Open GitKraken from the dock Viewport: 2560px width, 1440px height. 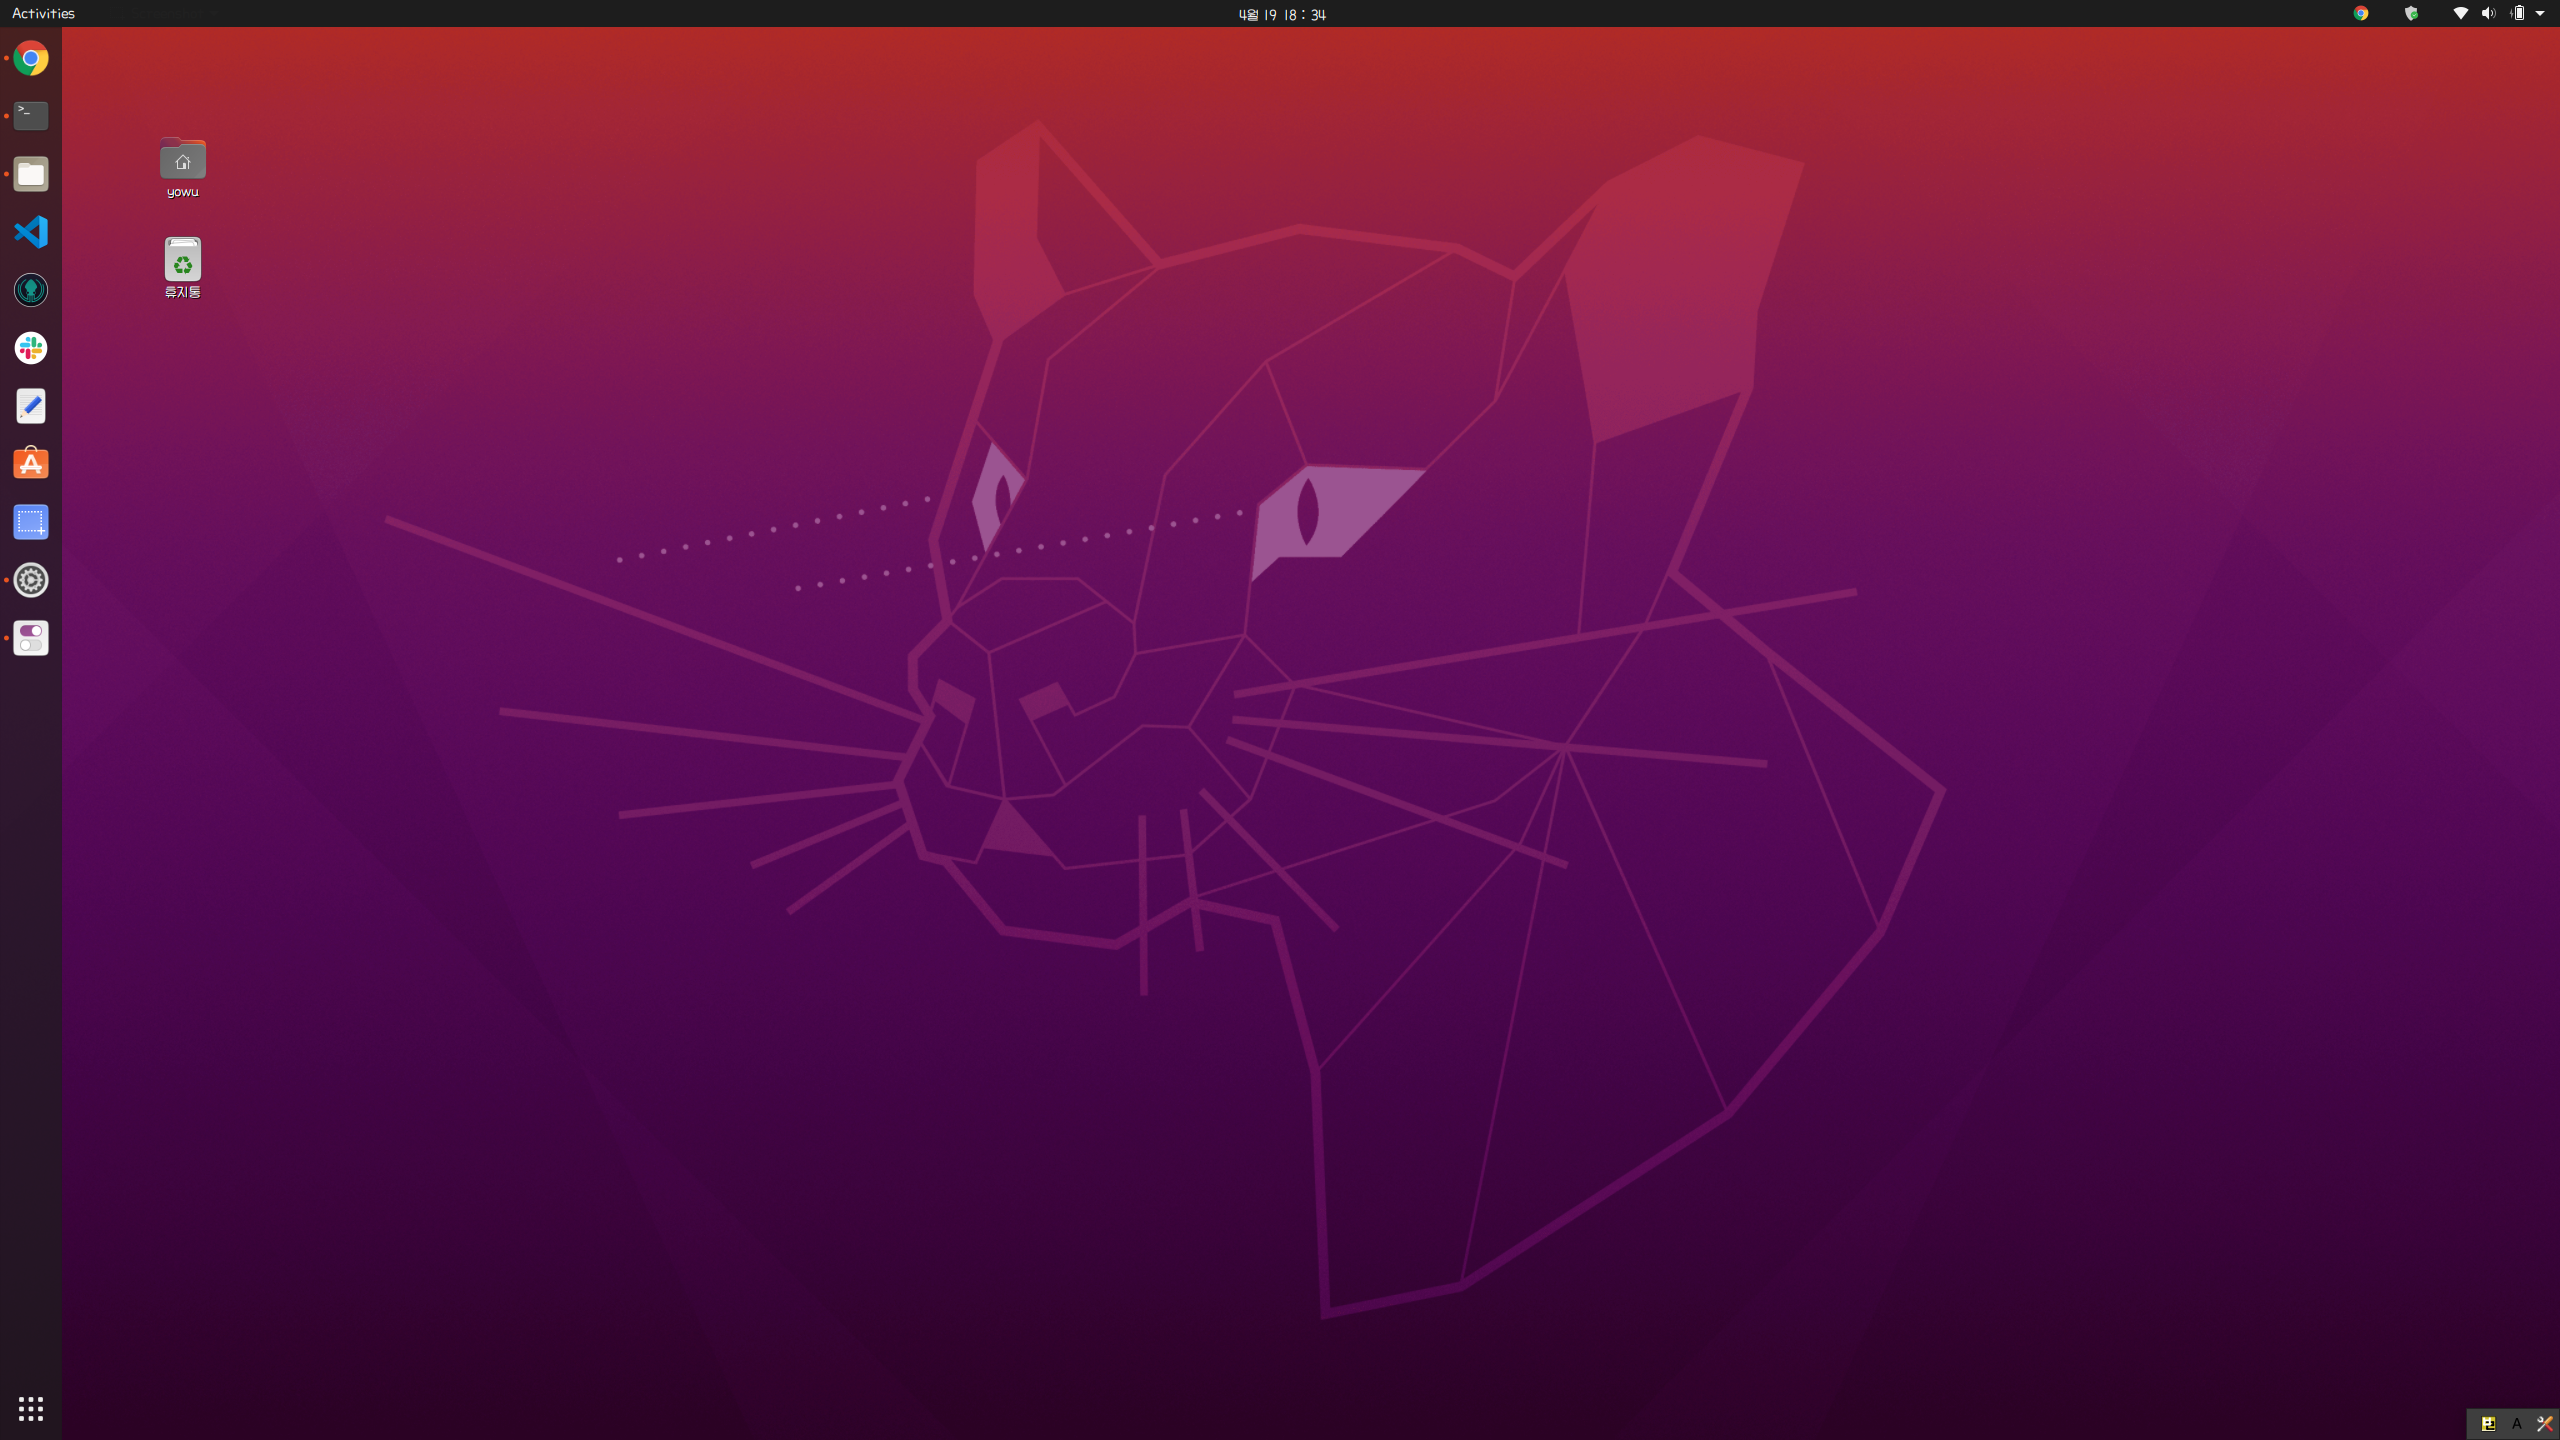[31, 290]
